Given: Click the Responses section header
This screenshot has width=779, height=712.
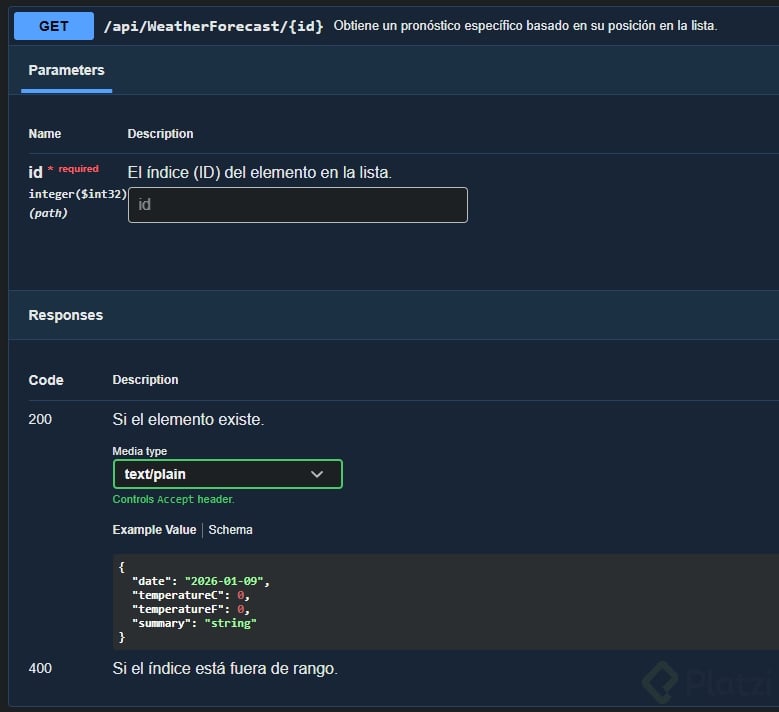Looking at the screenshot, I should point(66,315).
